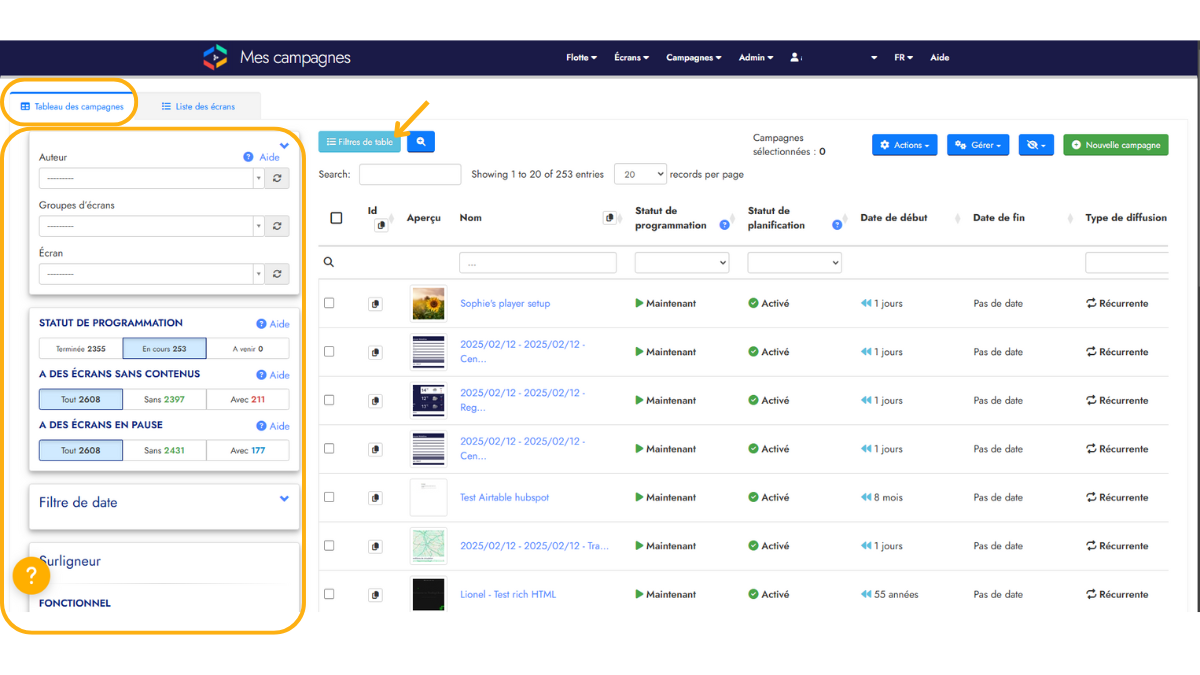Open the Lionel - Test rich HTML campaign
The height and width of the screenshot is (675, 1200).
click(x=508, y=594)
